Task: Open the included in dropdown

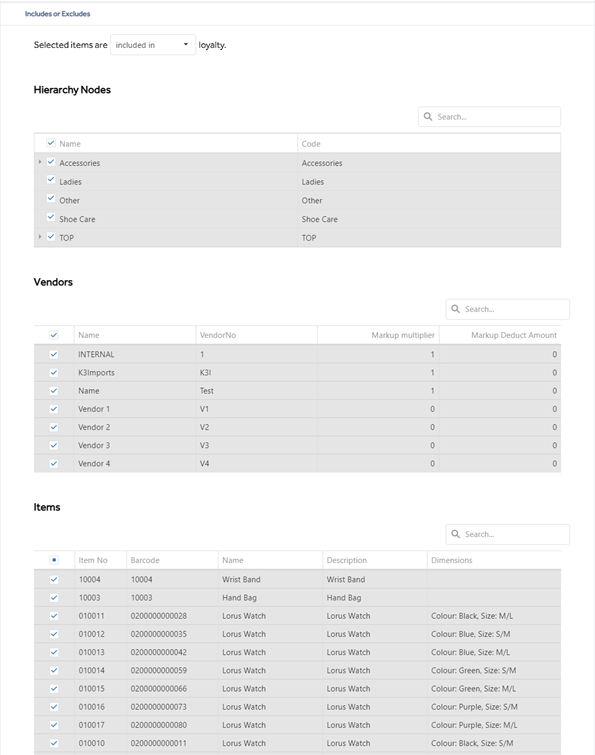Action: click(x=153, y=45)
